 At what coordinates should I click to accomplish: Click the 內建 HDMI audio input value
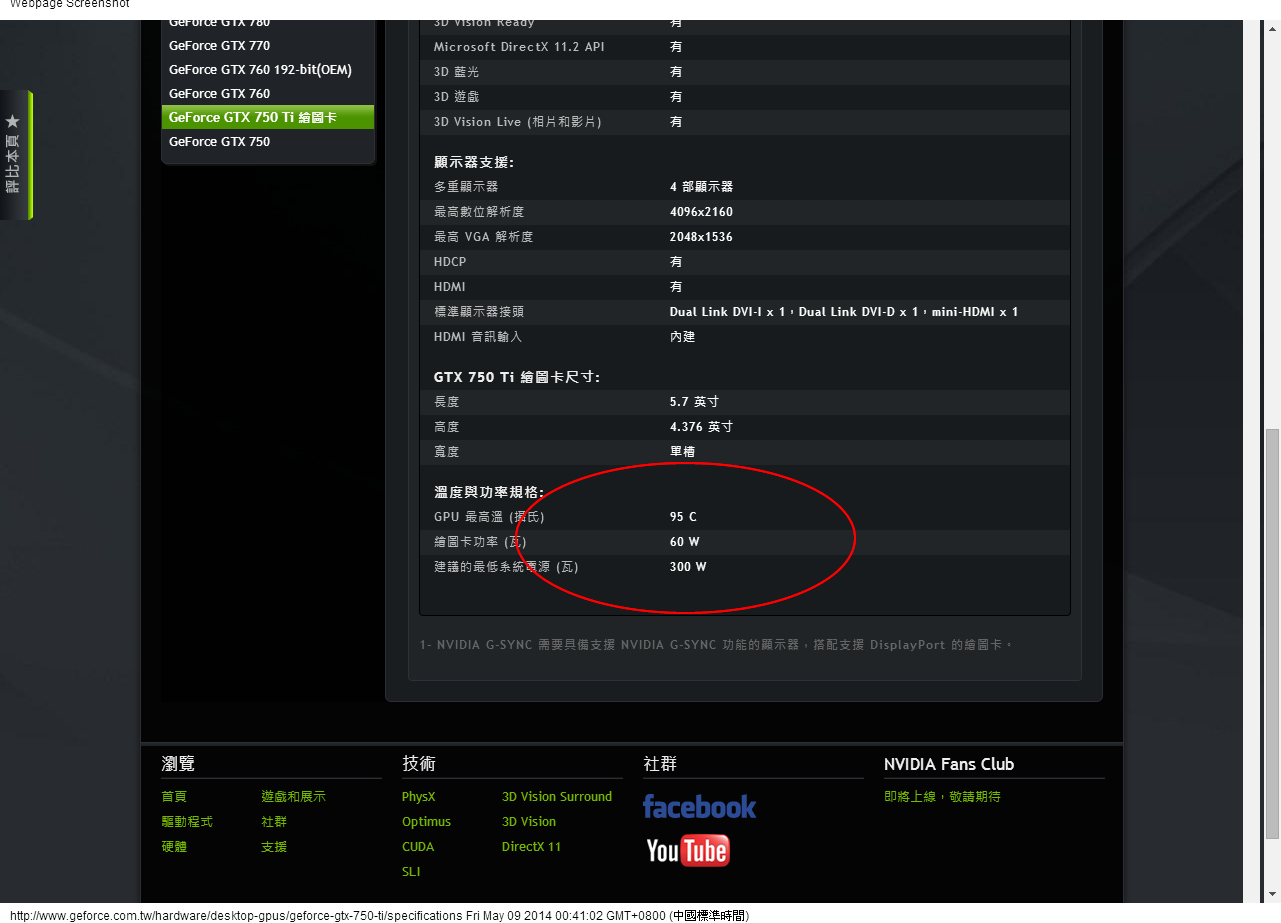[x=682, y=337]
